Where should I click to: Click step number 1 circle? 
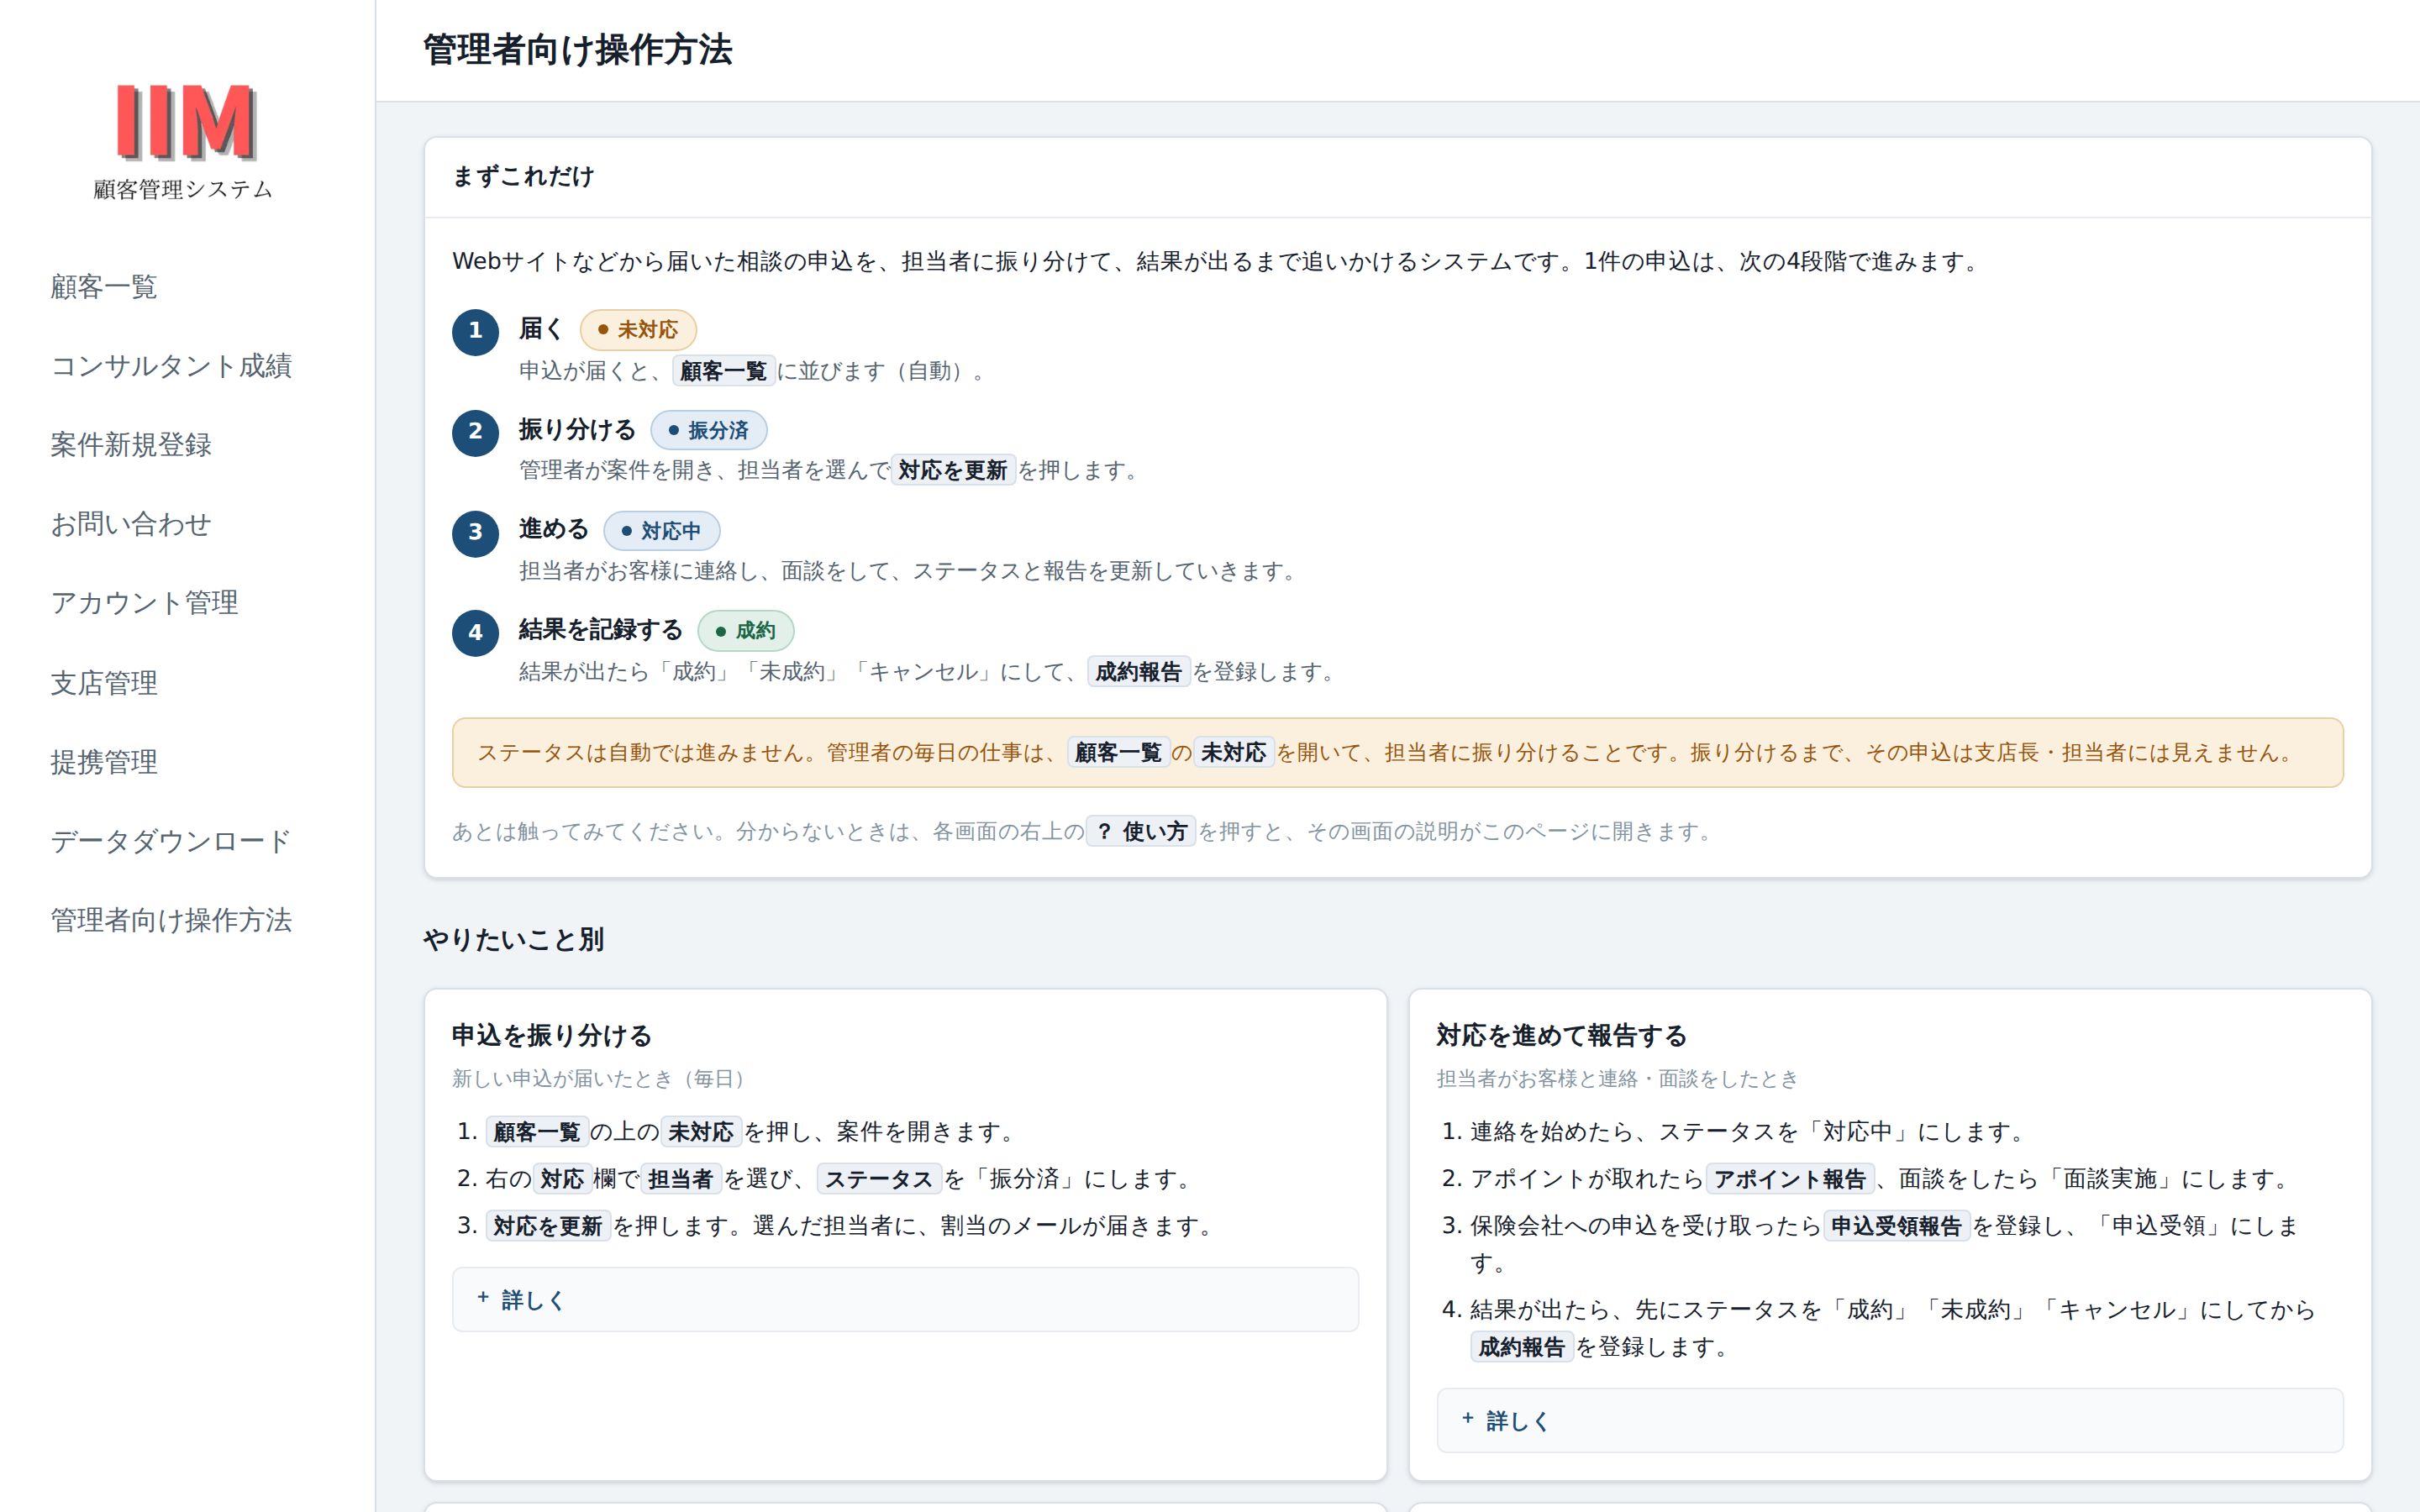click(475, 331)
